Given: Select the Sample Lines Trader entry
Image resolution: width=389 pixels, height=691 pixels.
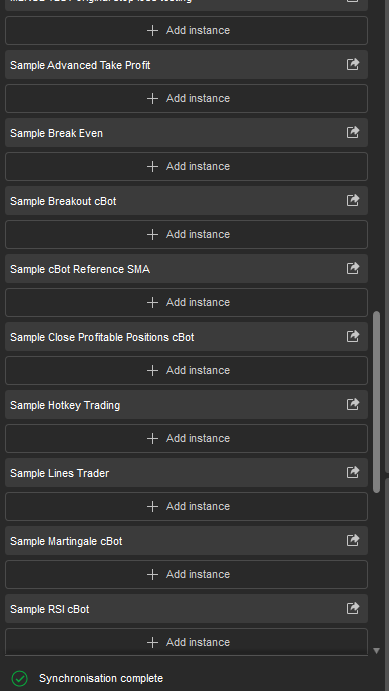Looking at the screenshot, I should (186, 472).
